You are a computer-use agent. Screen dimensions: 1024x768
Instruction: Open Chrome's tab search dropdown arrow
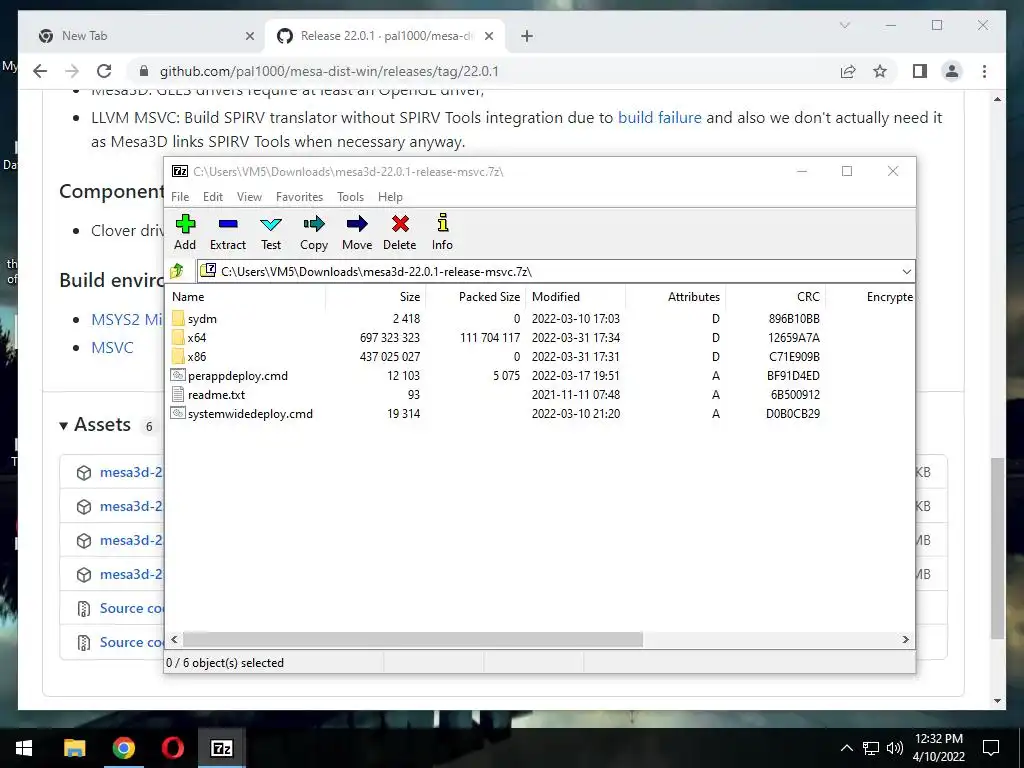tap(844, 25)
